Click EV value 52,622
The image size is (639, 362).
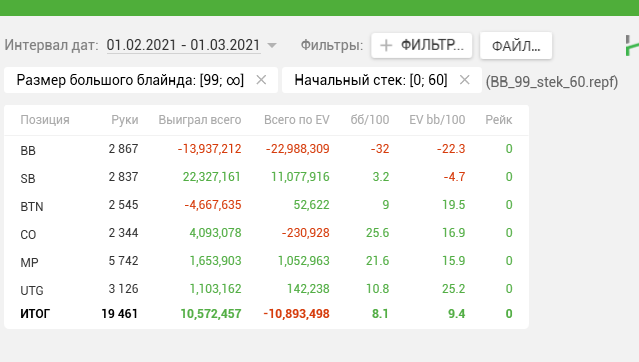click(x=312, y=205)
